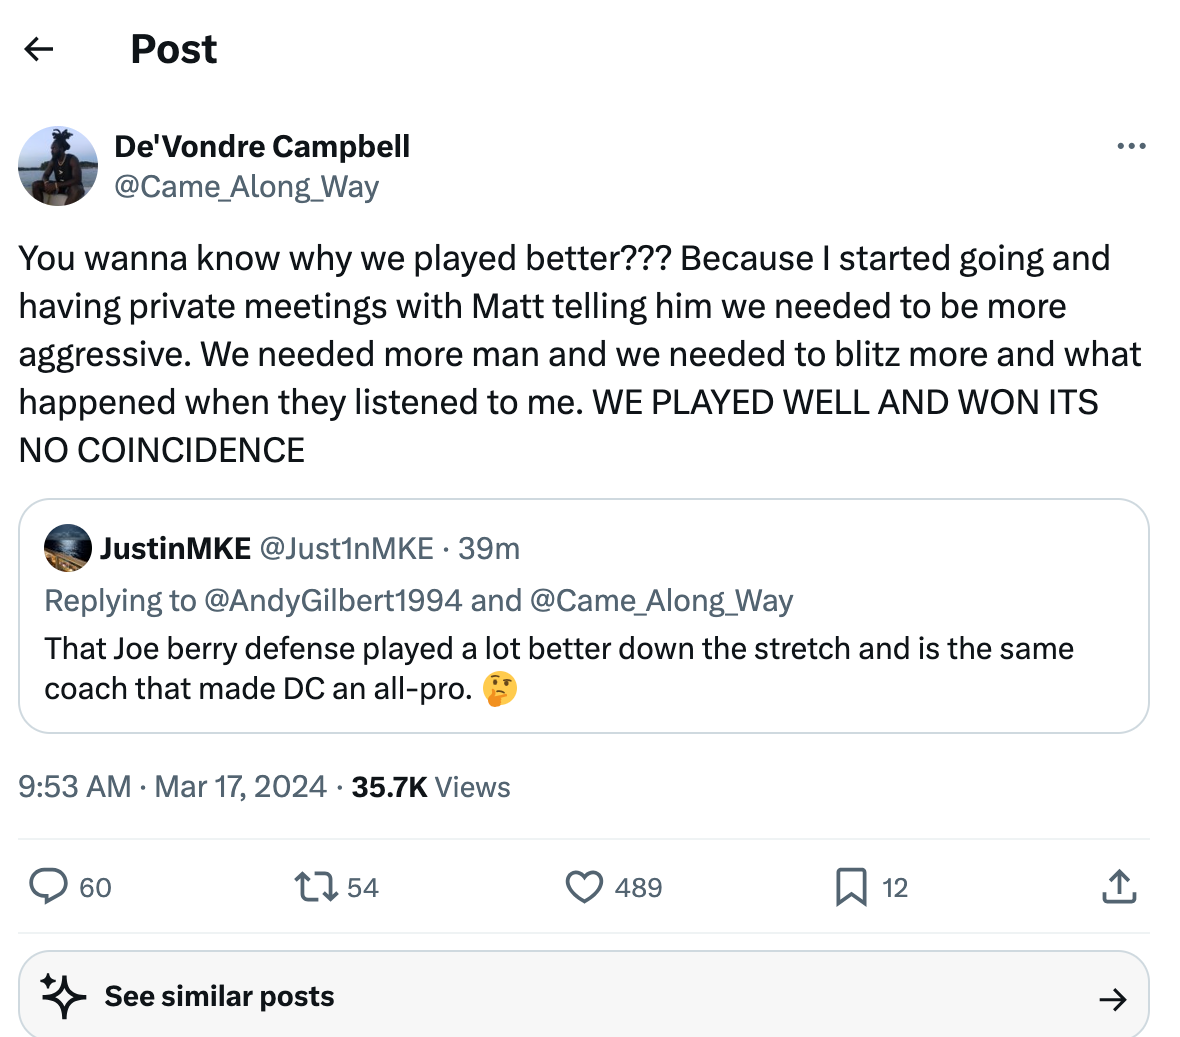Viewport: 1180px width, 1037px height.
Task: Bookmark this post
Action: pos(851,887)
